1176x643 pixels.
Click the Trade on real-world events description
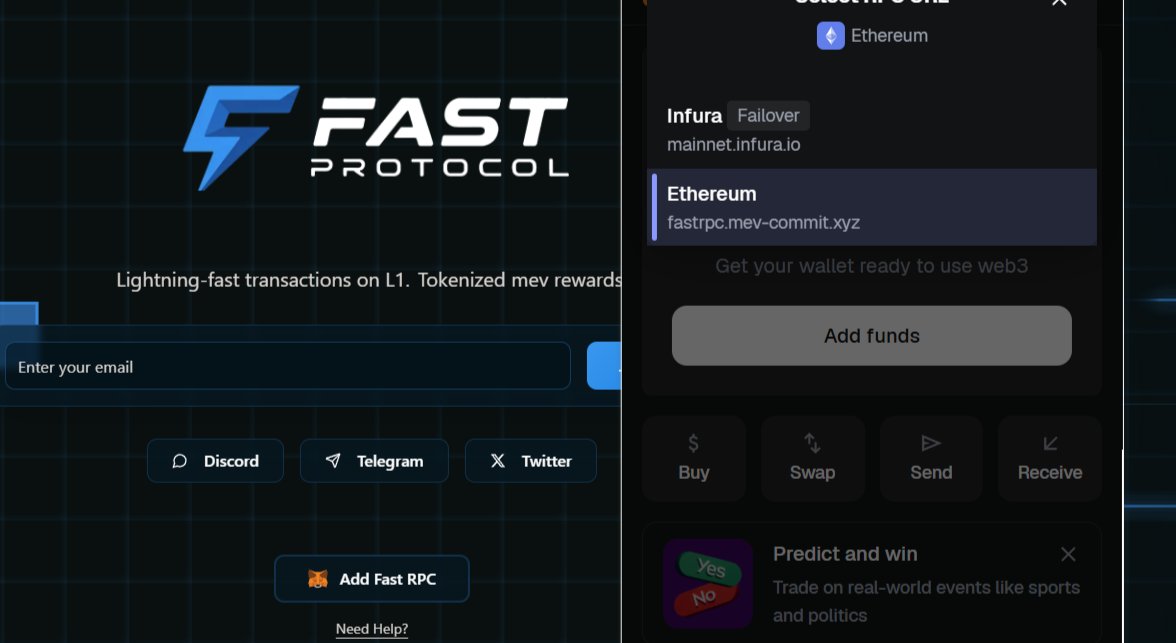(x=926, y=601)
